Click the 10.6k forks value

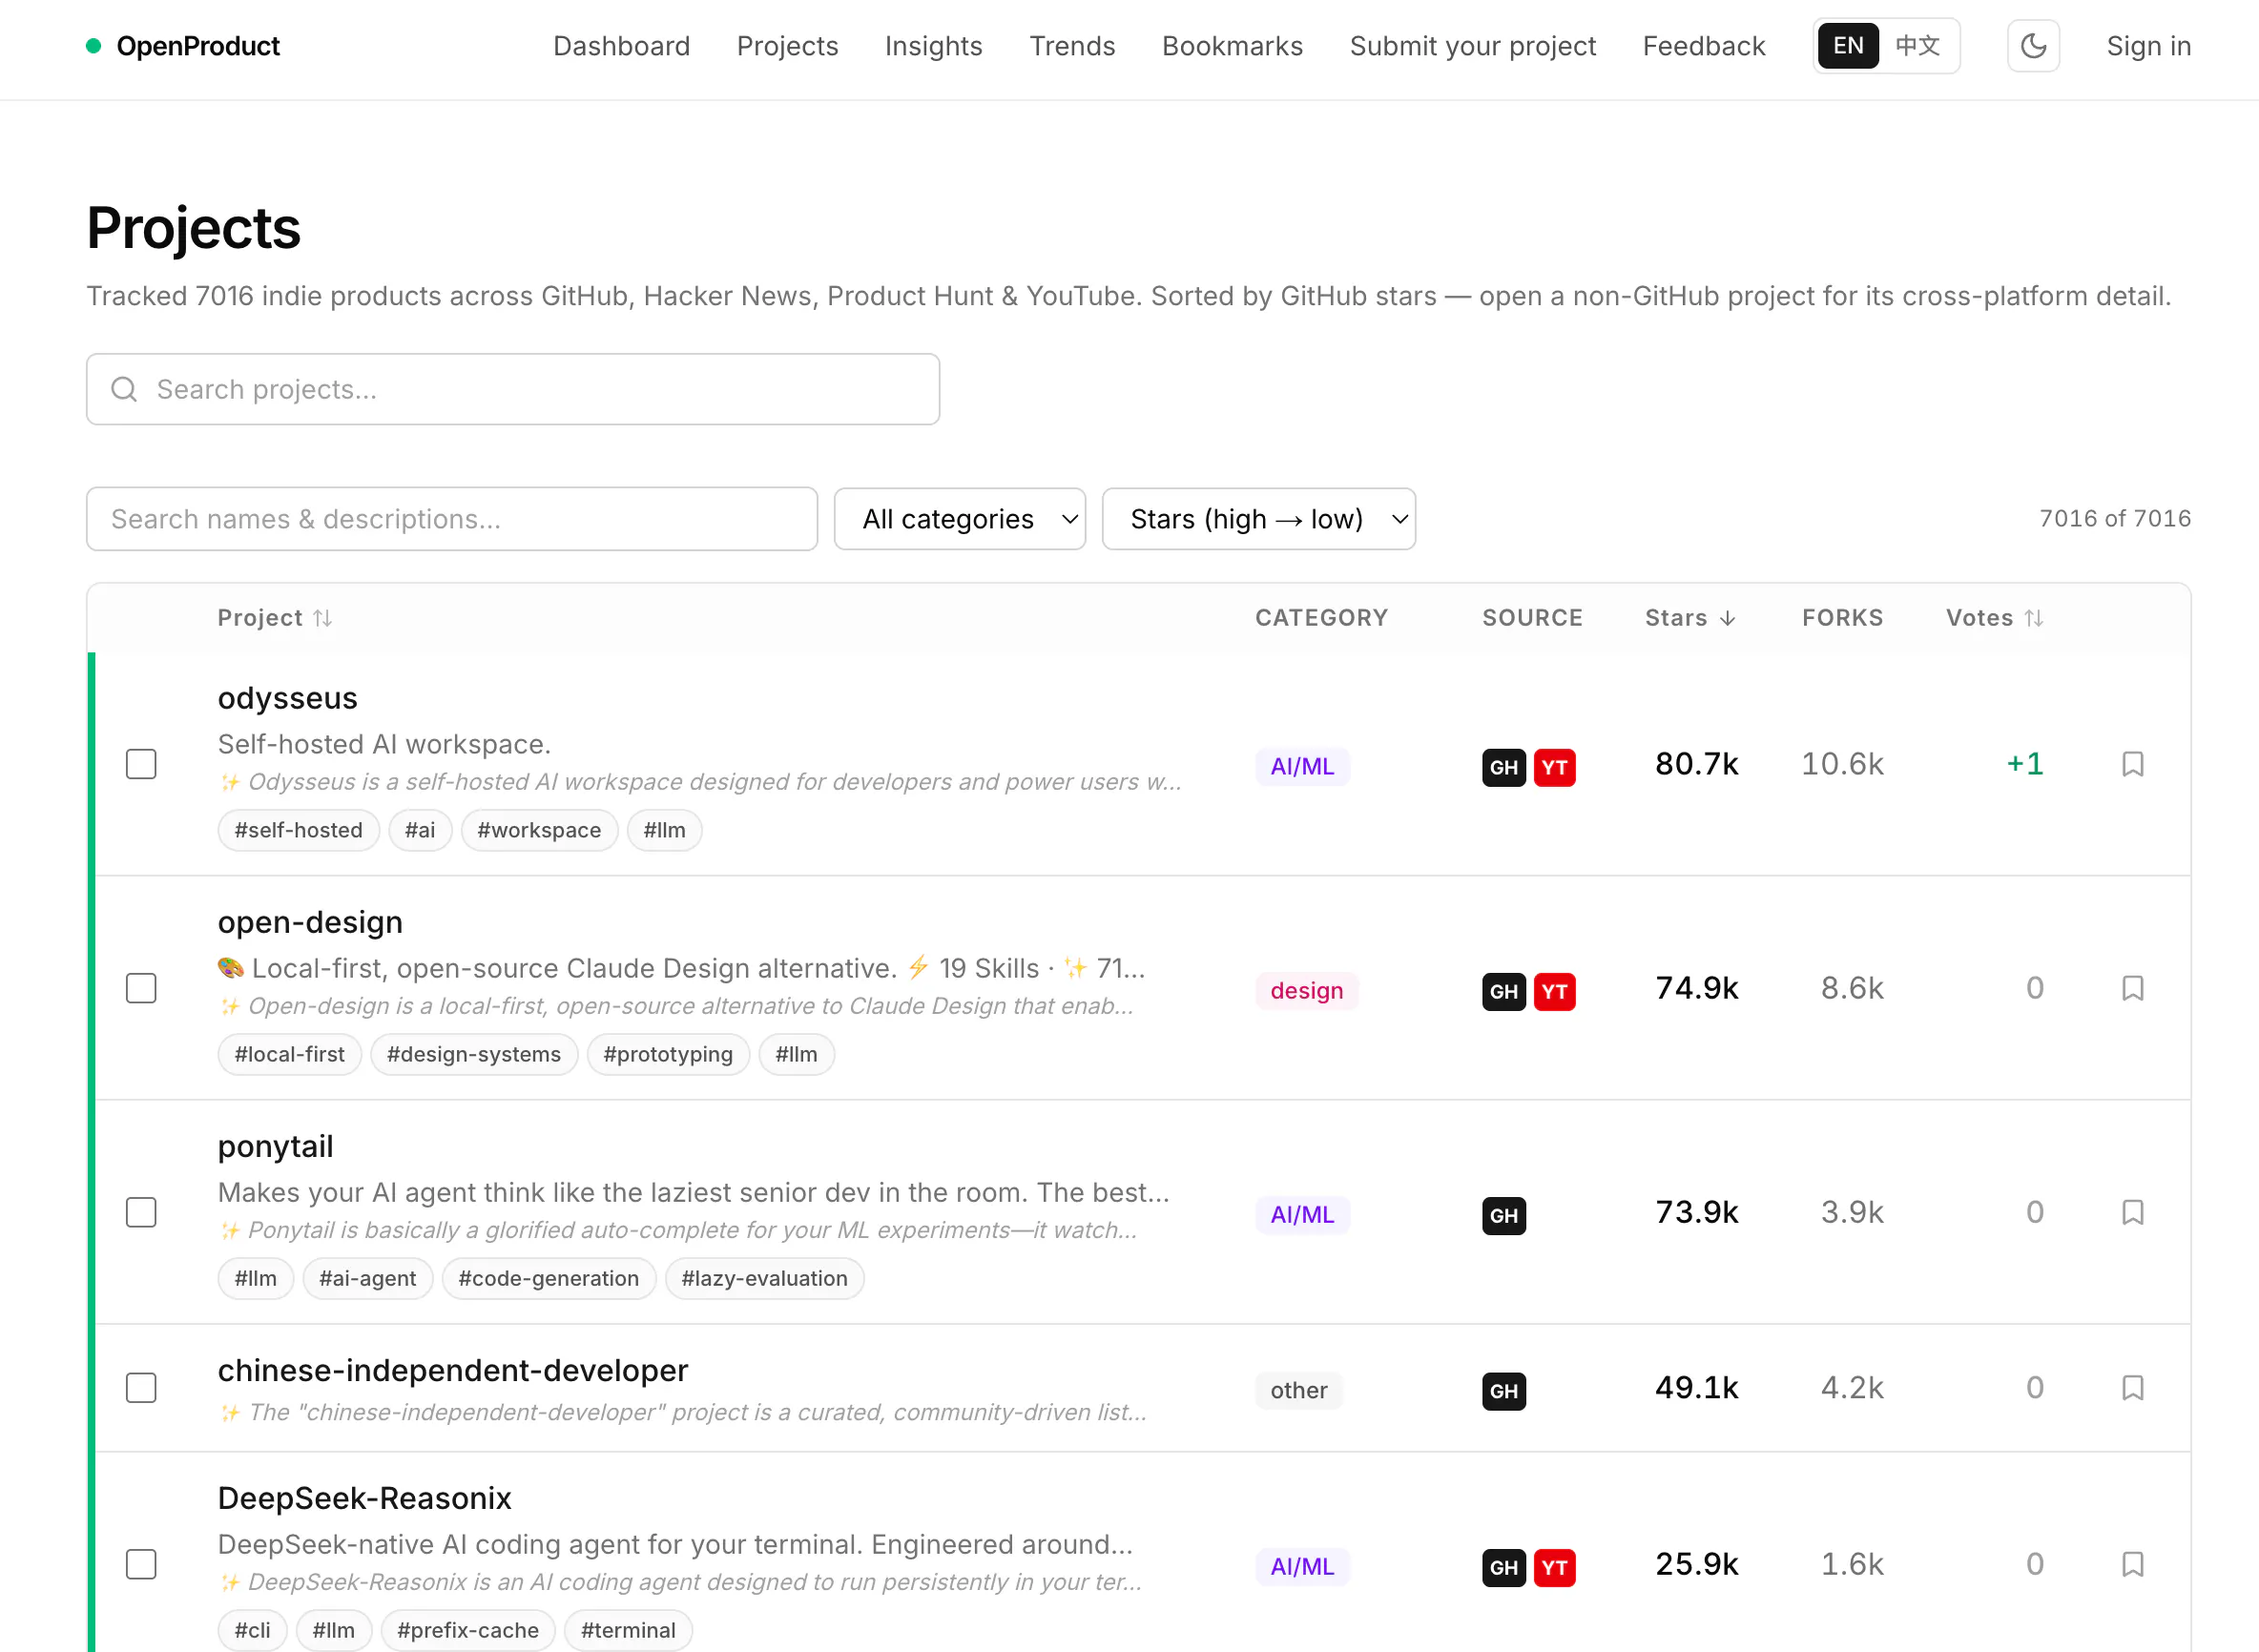pyautogui.click(x=1842, y=764)
